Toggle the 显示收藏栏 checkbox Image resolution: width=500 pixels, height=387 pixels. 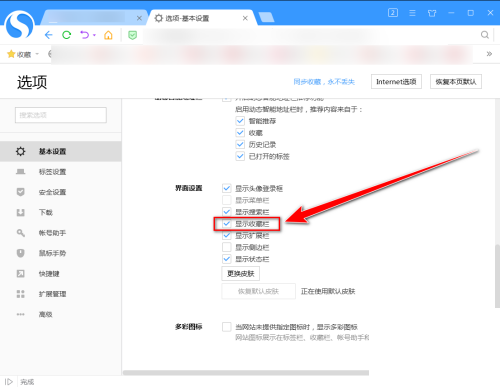[x=227, y=224]
